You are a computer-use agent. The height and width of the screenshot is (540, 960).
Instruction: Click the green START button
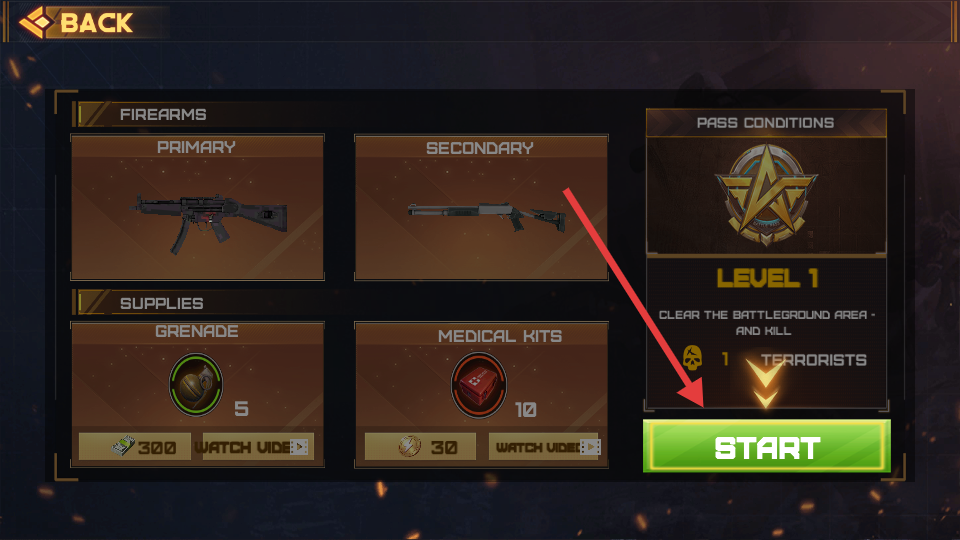[767, 446]
